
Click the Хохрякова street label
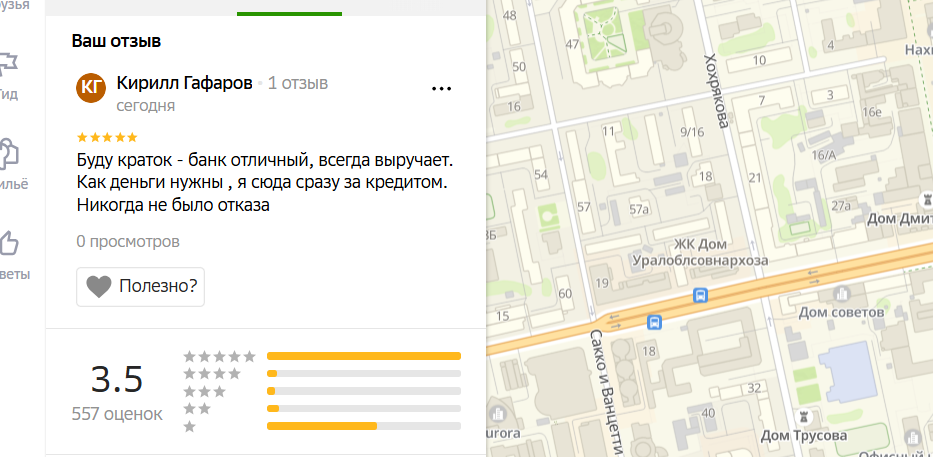tap(716, 90)
